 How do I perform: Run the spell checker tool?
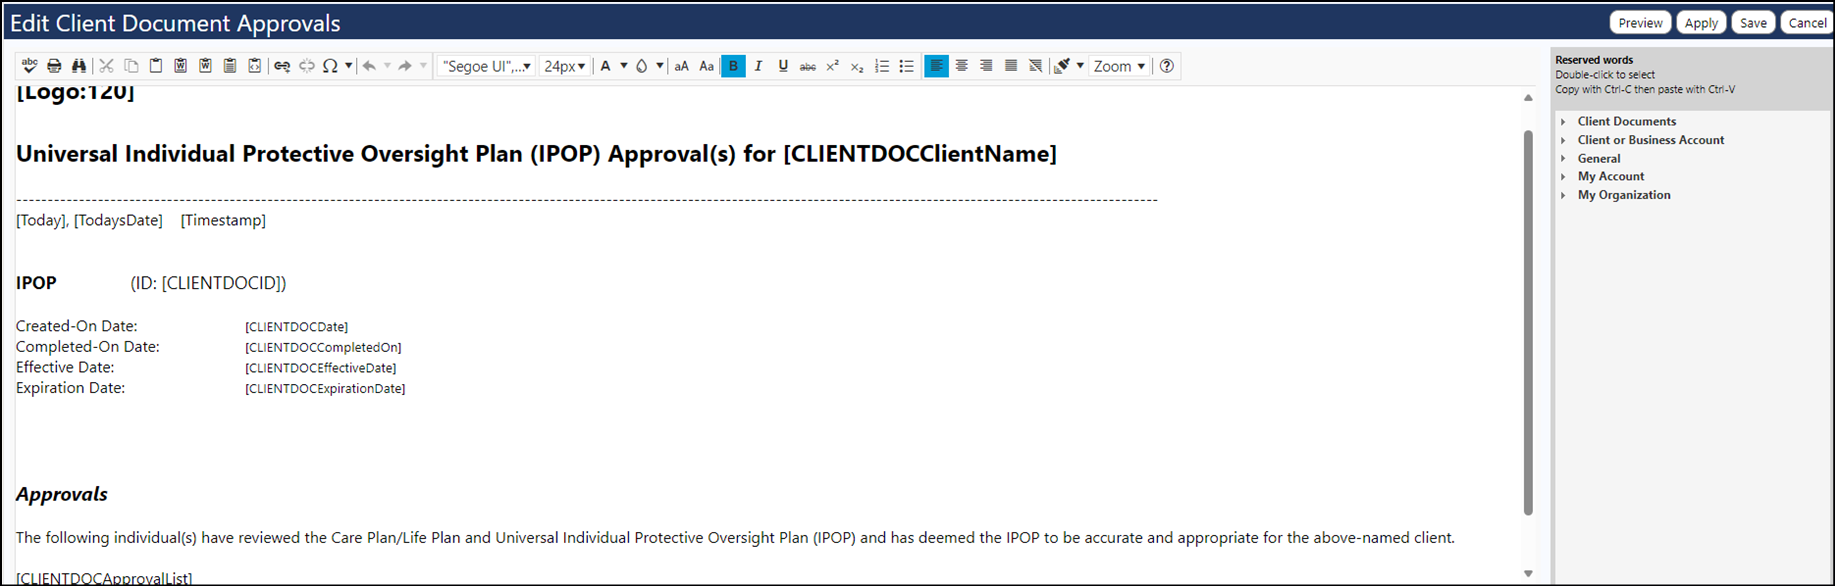click(x=29, y=66)
